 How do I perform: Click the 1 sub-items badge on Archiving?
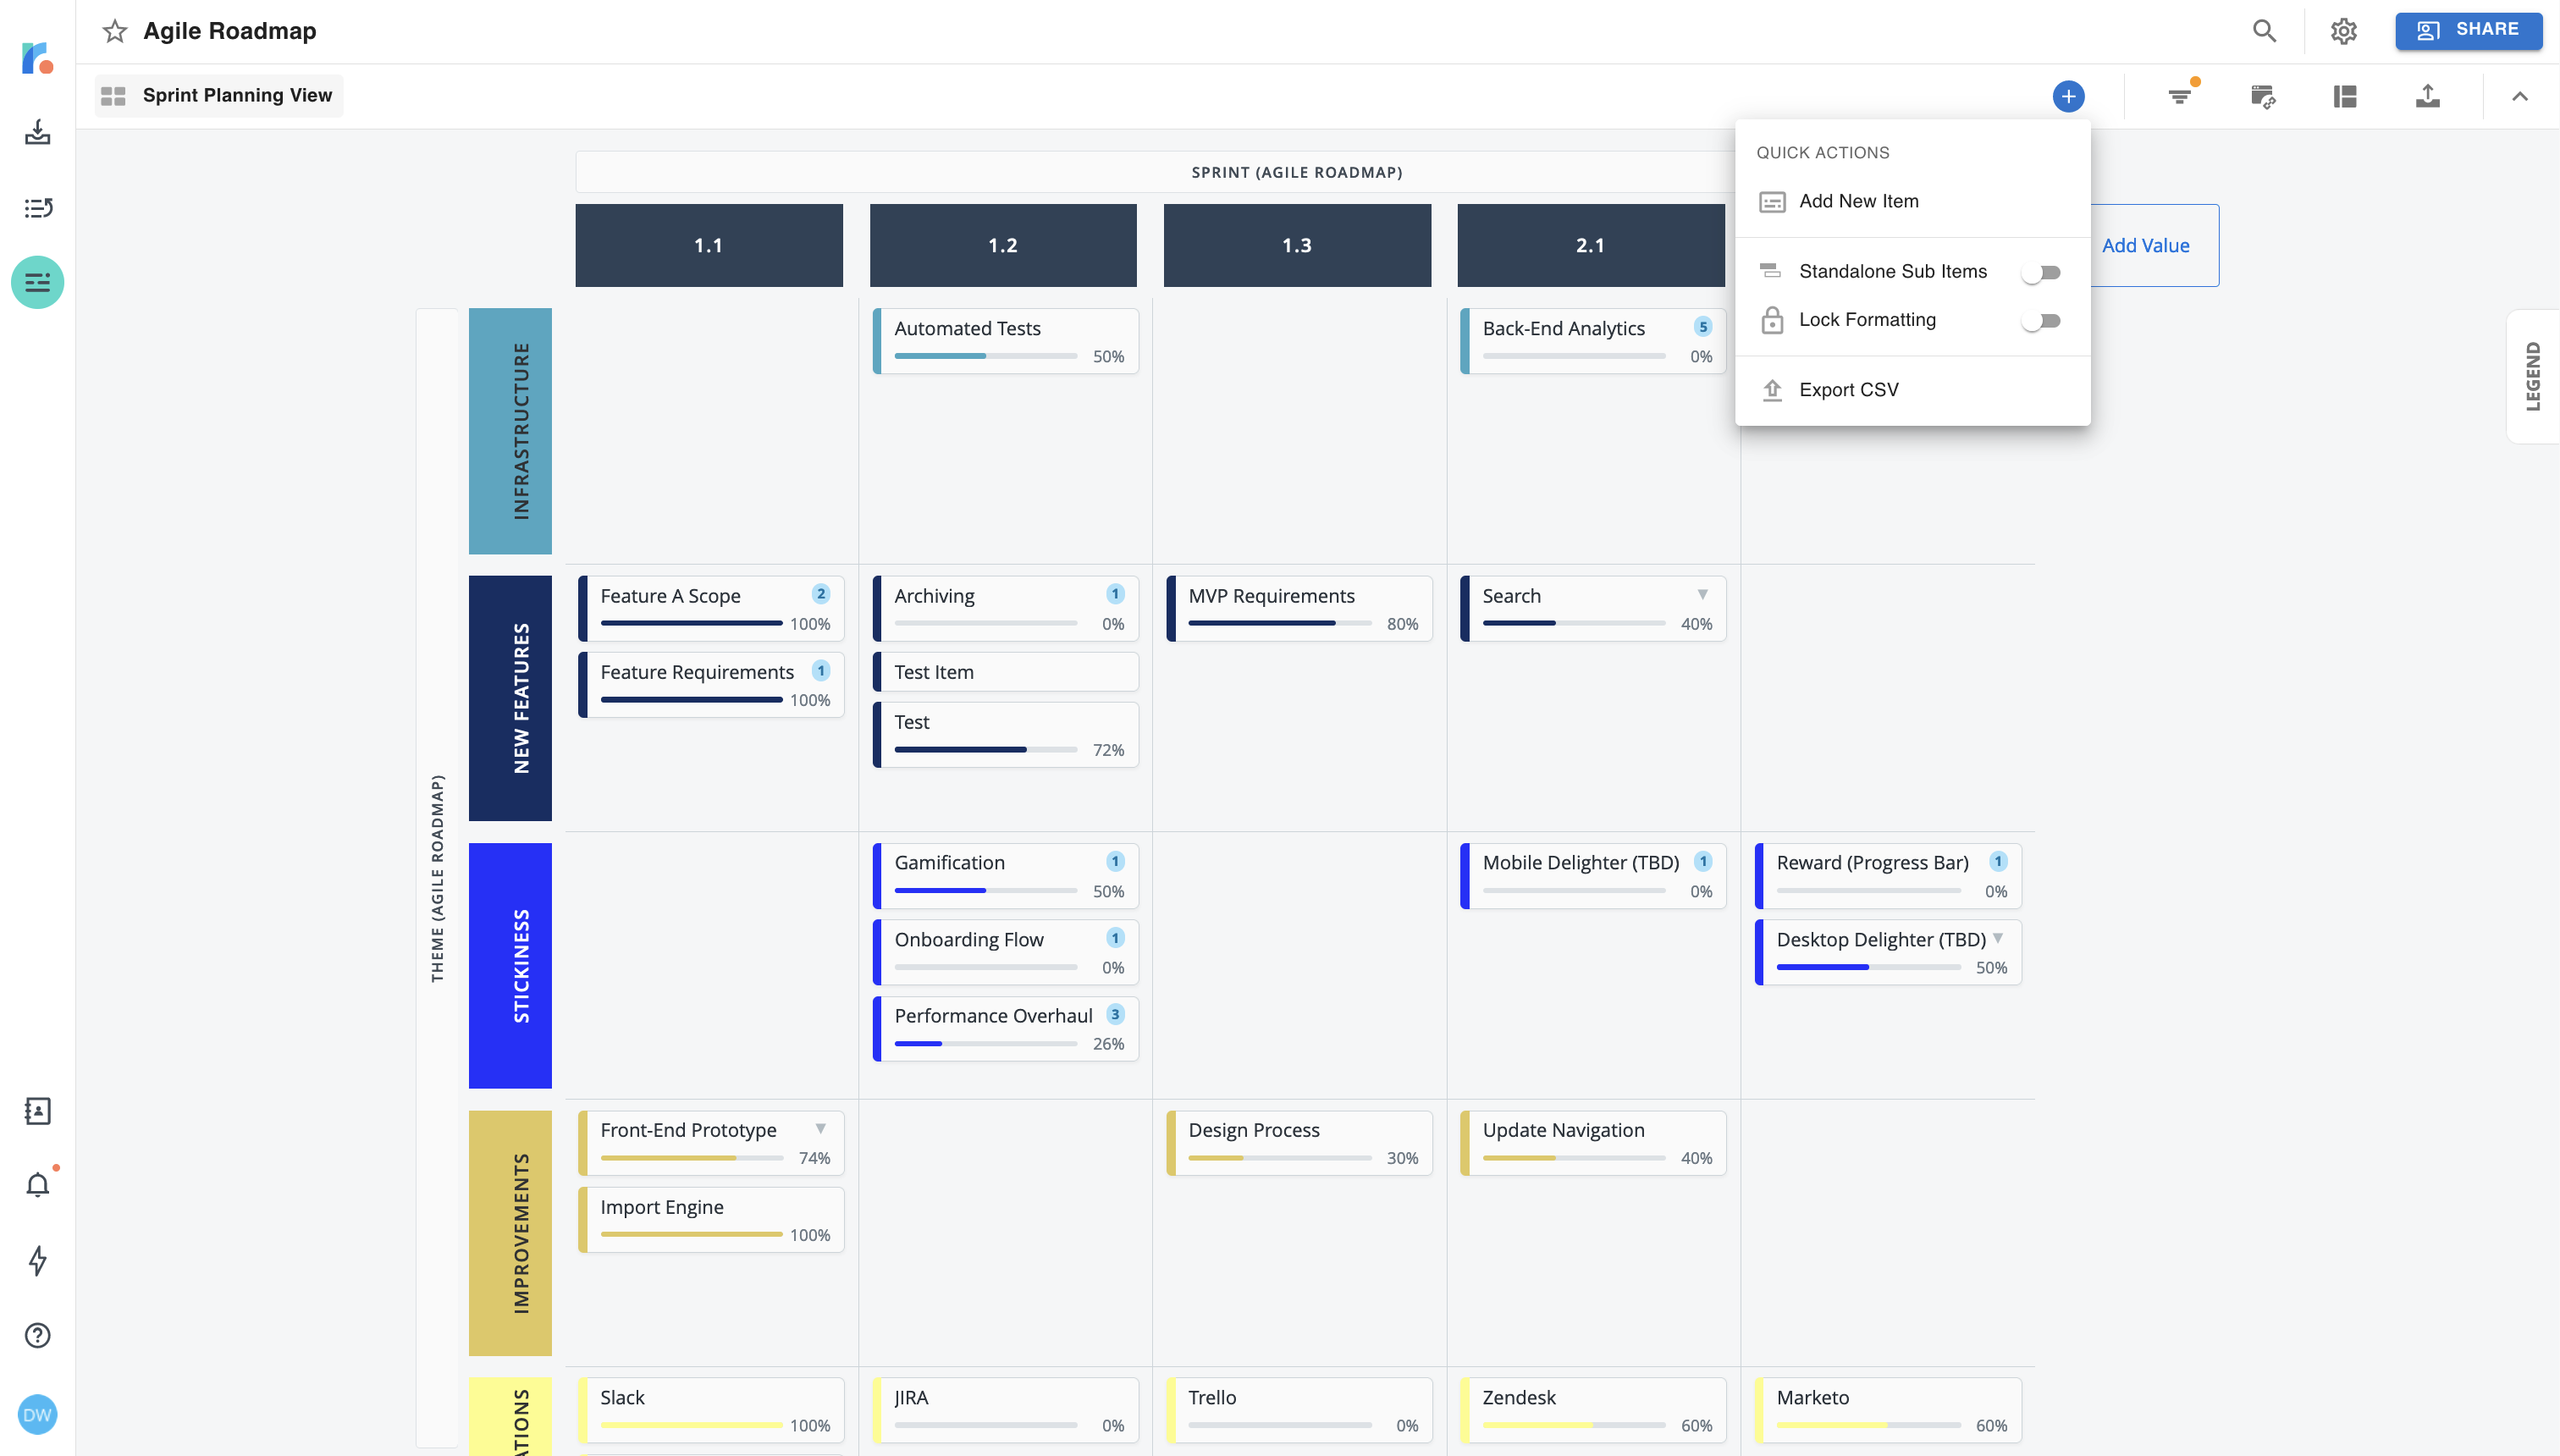1114,594
